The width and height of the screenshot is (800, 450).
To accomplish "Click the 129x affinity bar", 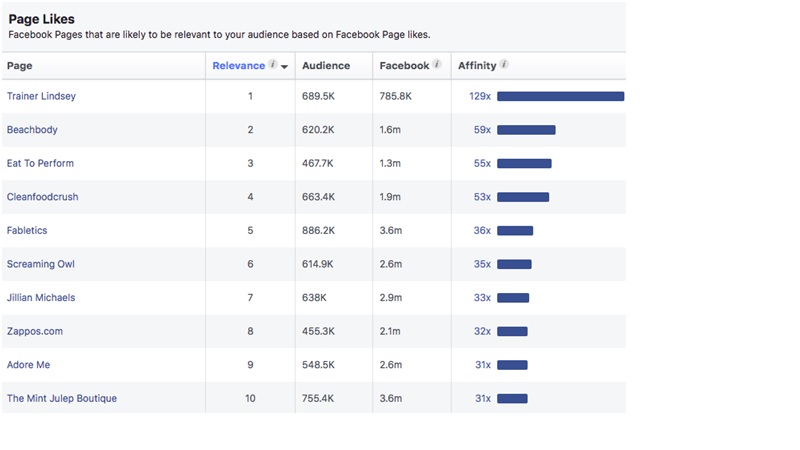I will point(561,96).
